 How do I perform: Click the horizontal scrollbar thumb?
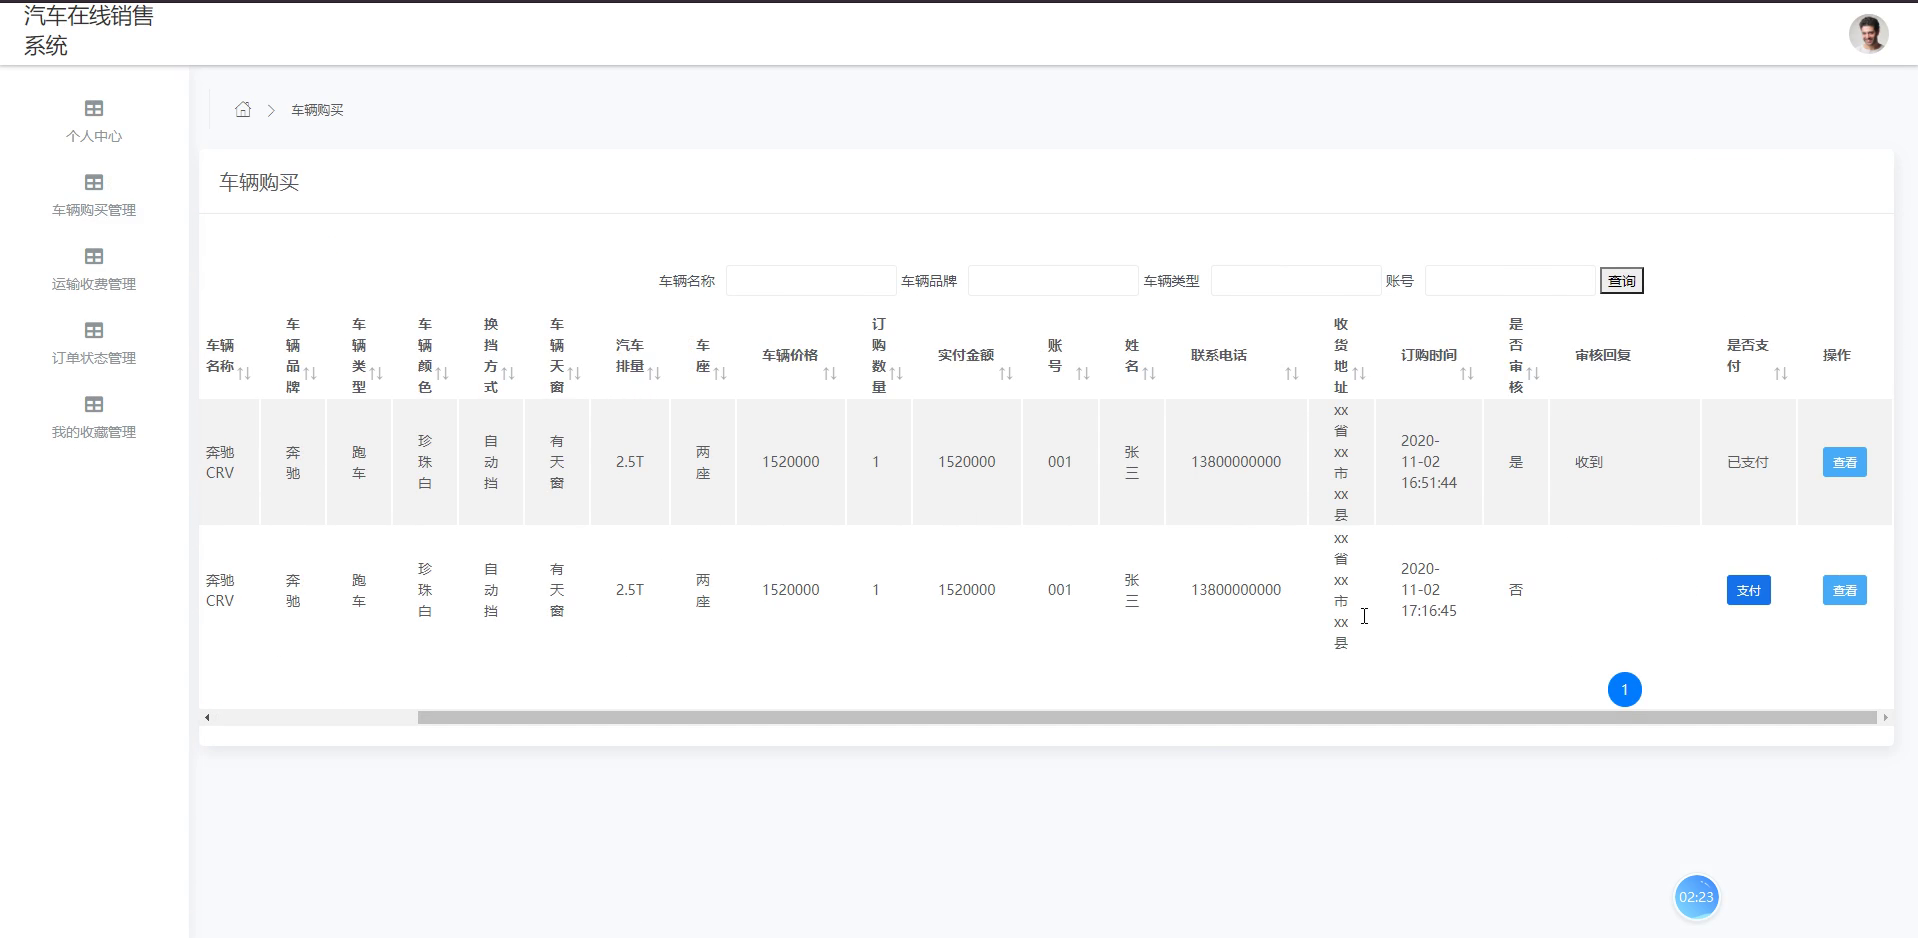tap(1147, 717)
